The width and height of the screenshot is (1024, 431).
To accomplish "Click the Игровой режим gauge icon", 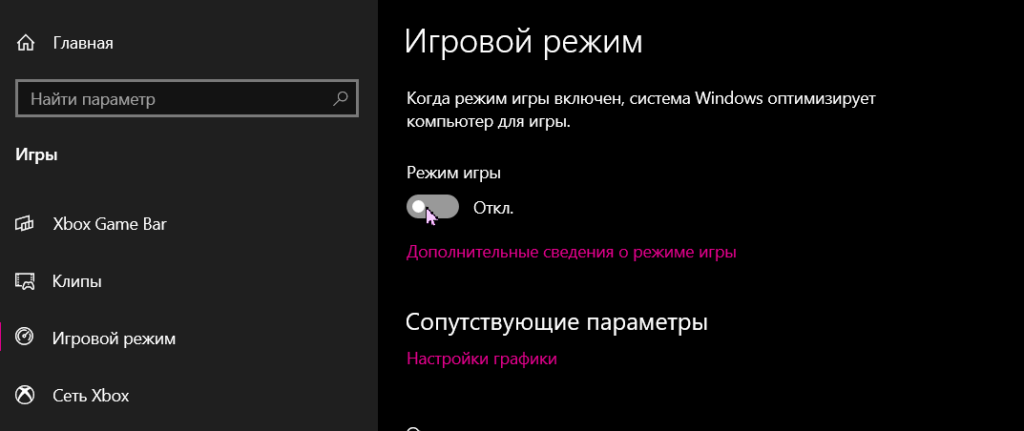I will [27, 338].
